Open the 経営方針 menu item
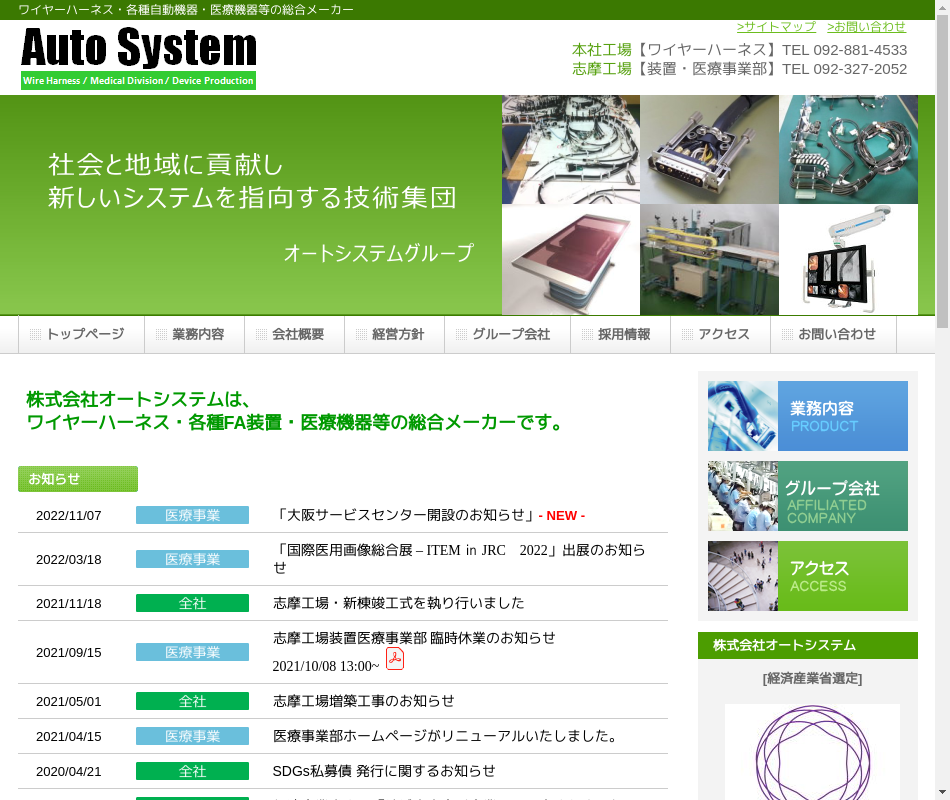The image size is (950, 800). 394,335
